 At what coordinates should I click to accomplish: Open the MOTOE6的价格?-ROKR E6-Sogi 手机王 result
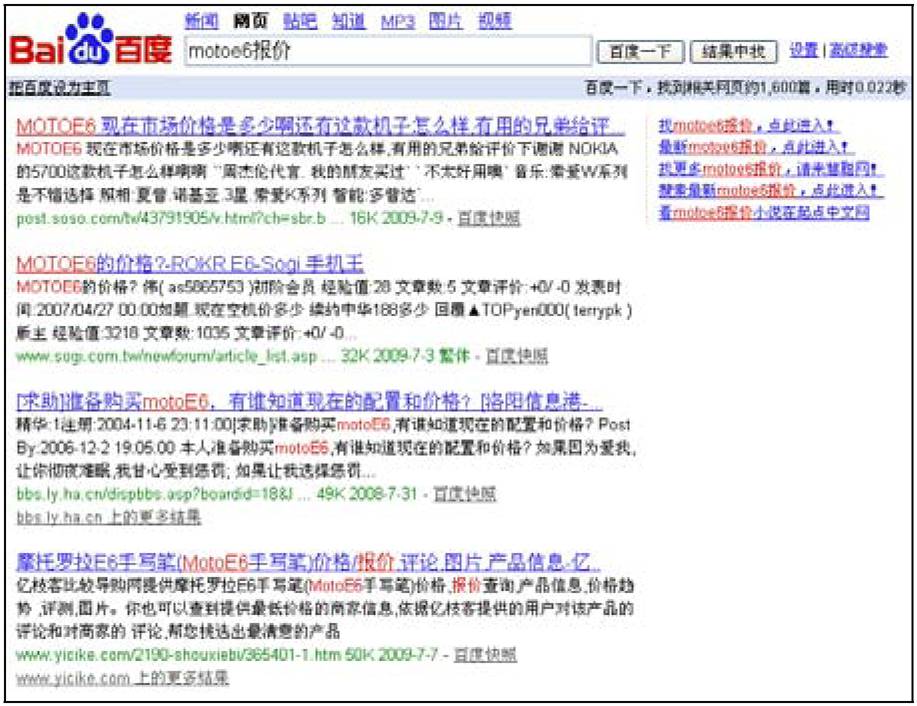point(190,264)
